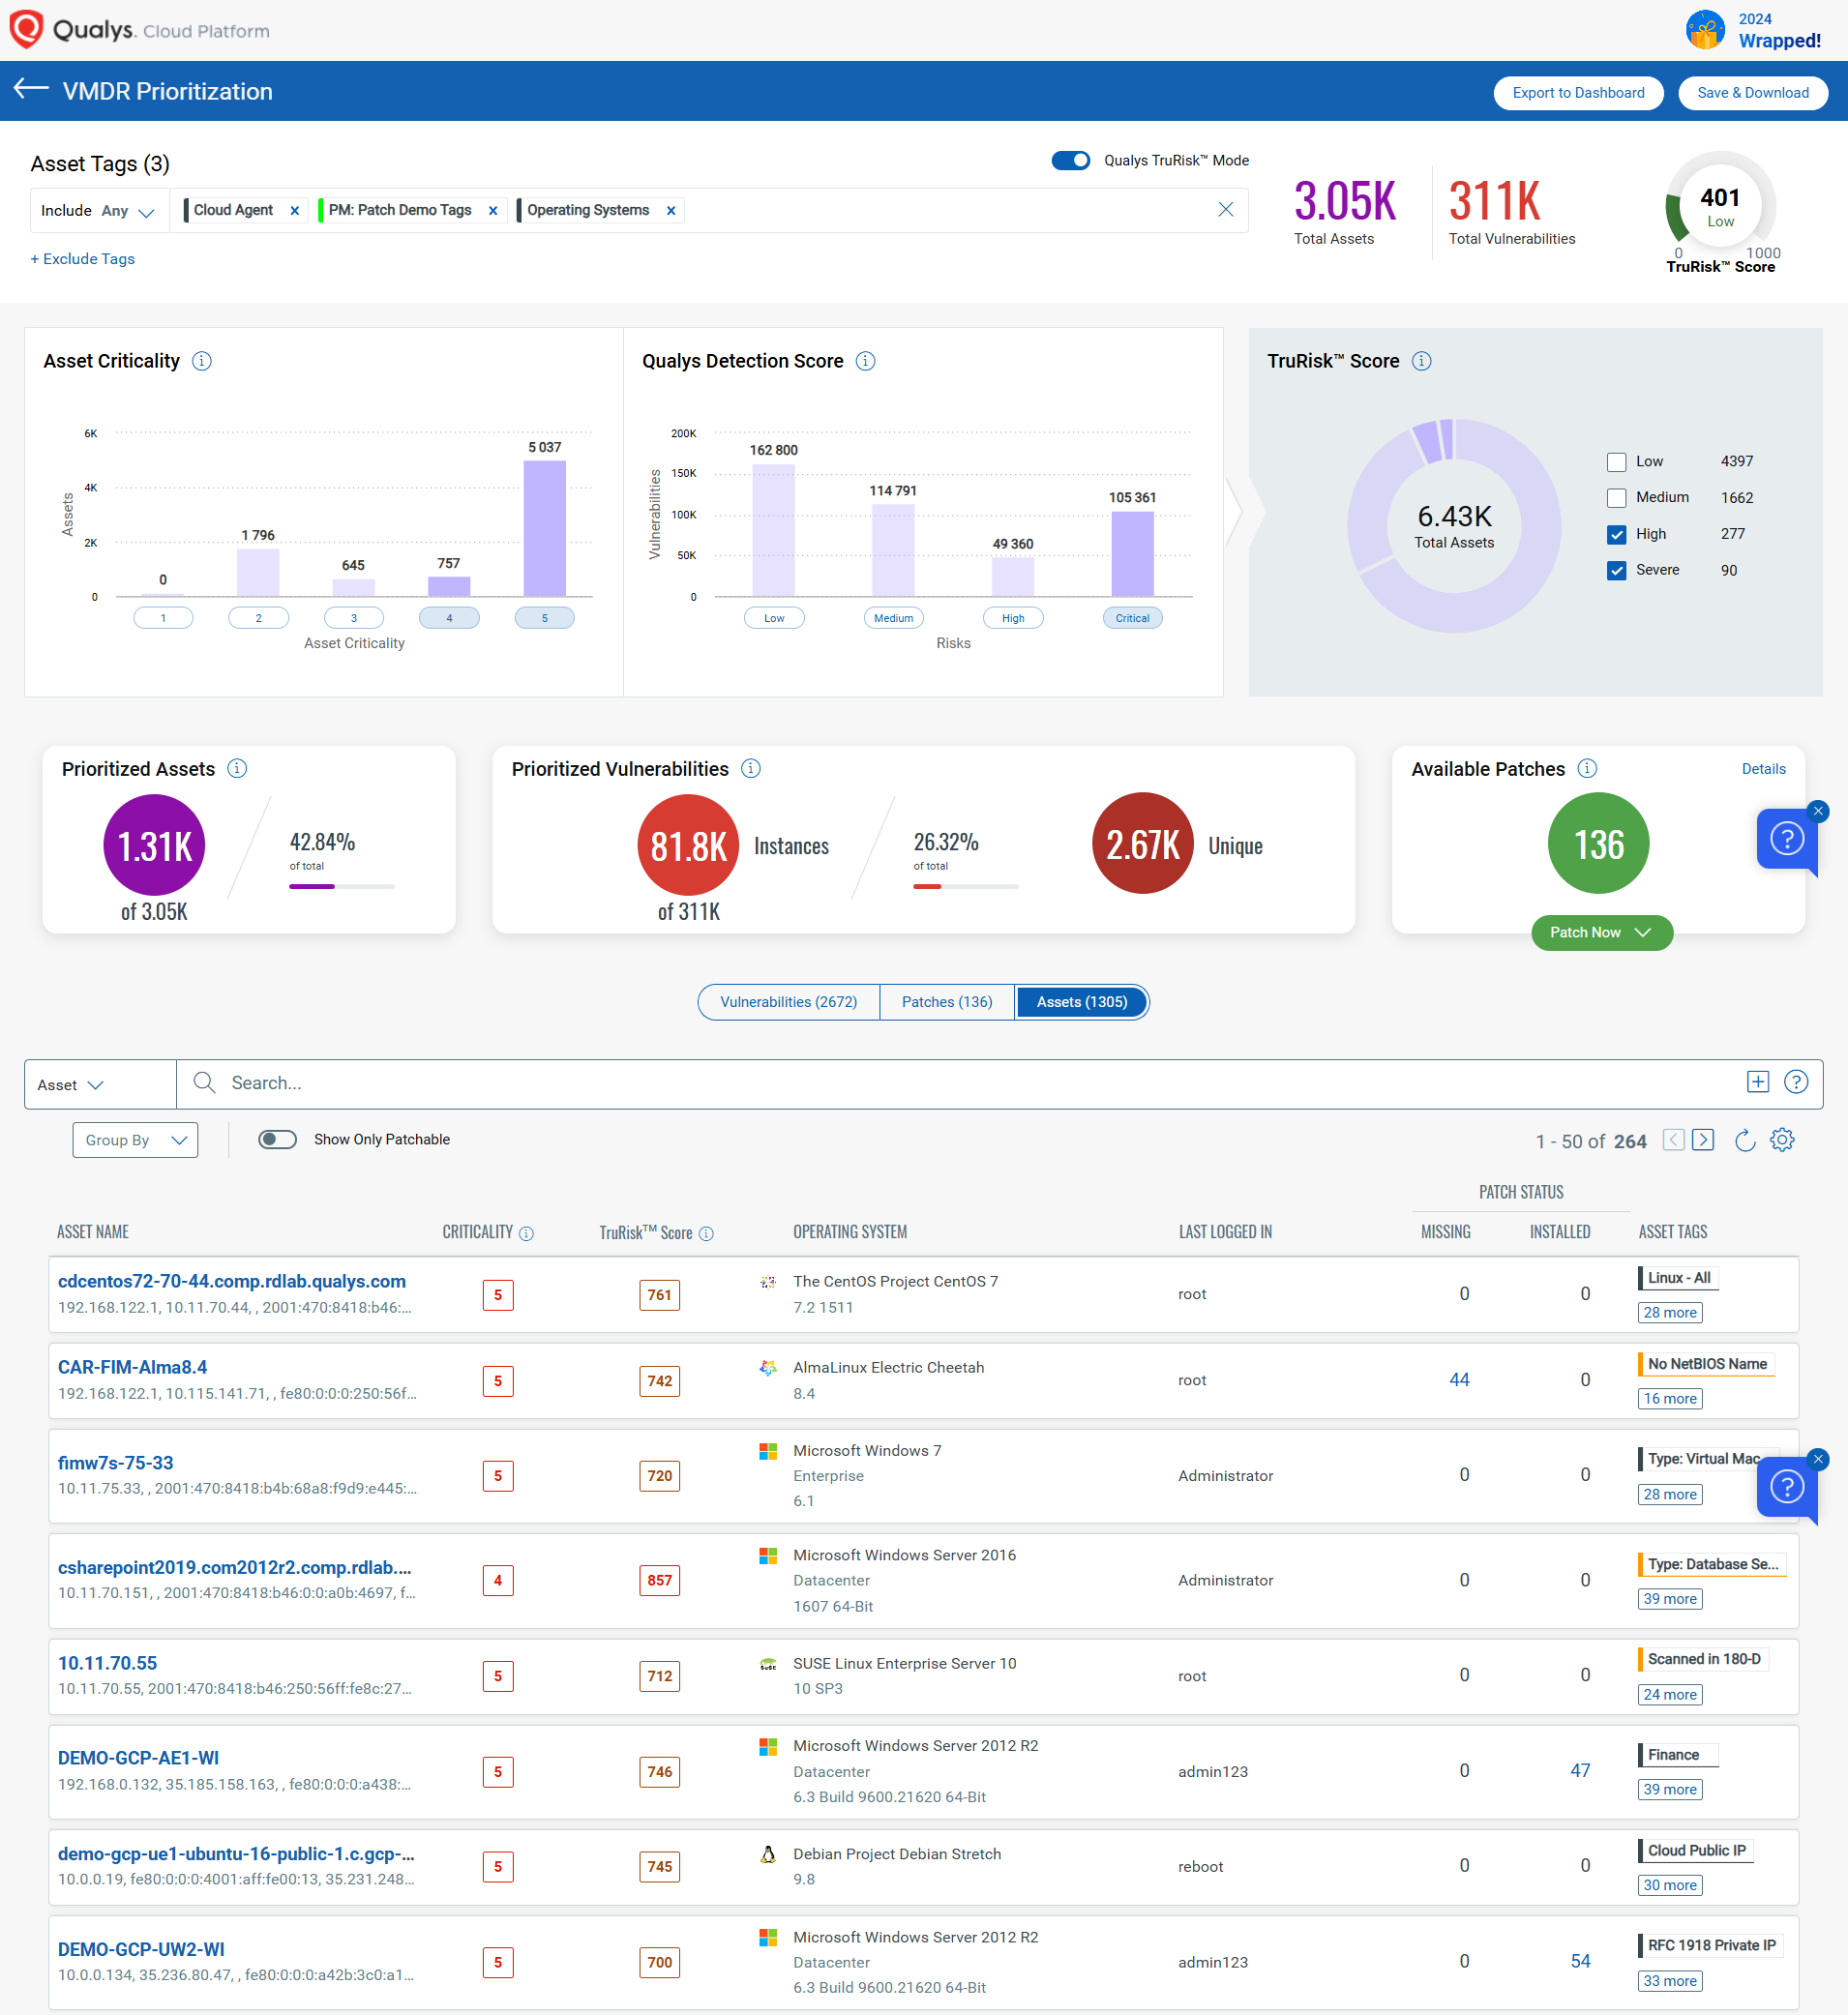Open the Patch Now dropdown button
The height and width of the screenshot is (2015, 1848).
click(1600, 932)
